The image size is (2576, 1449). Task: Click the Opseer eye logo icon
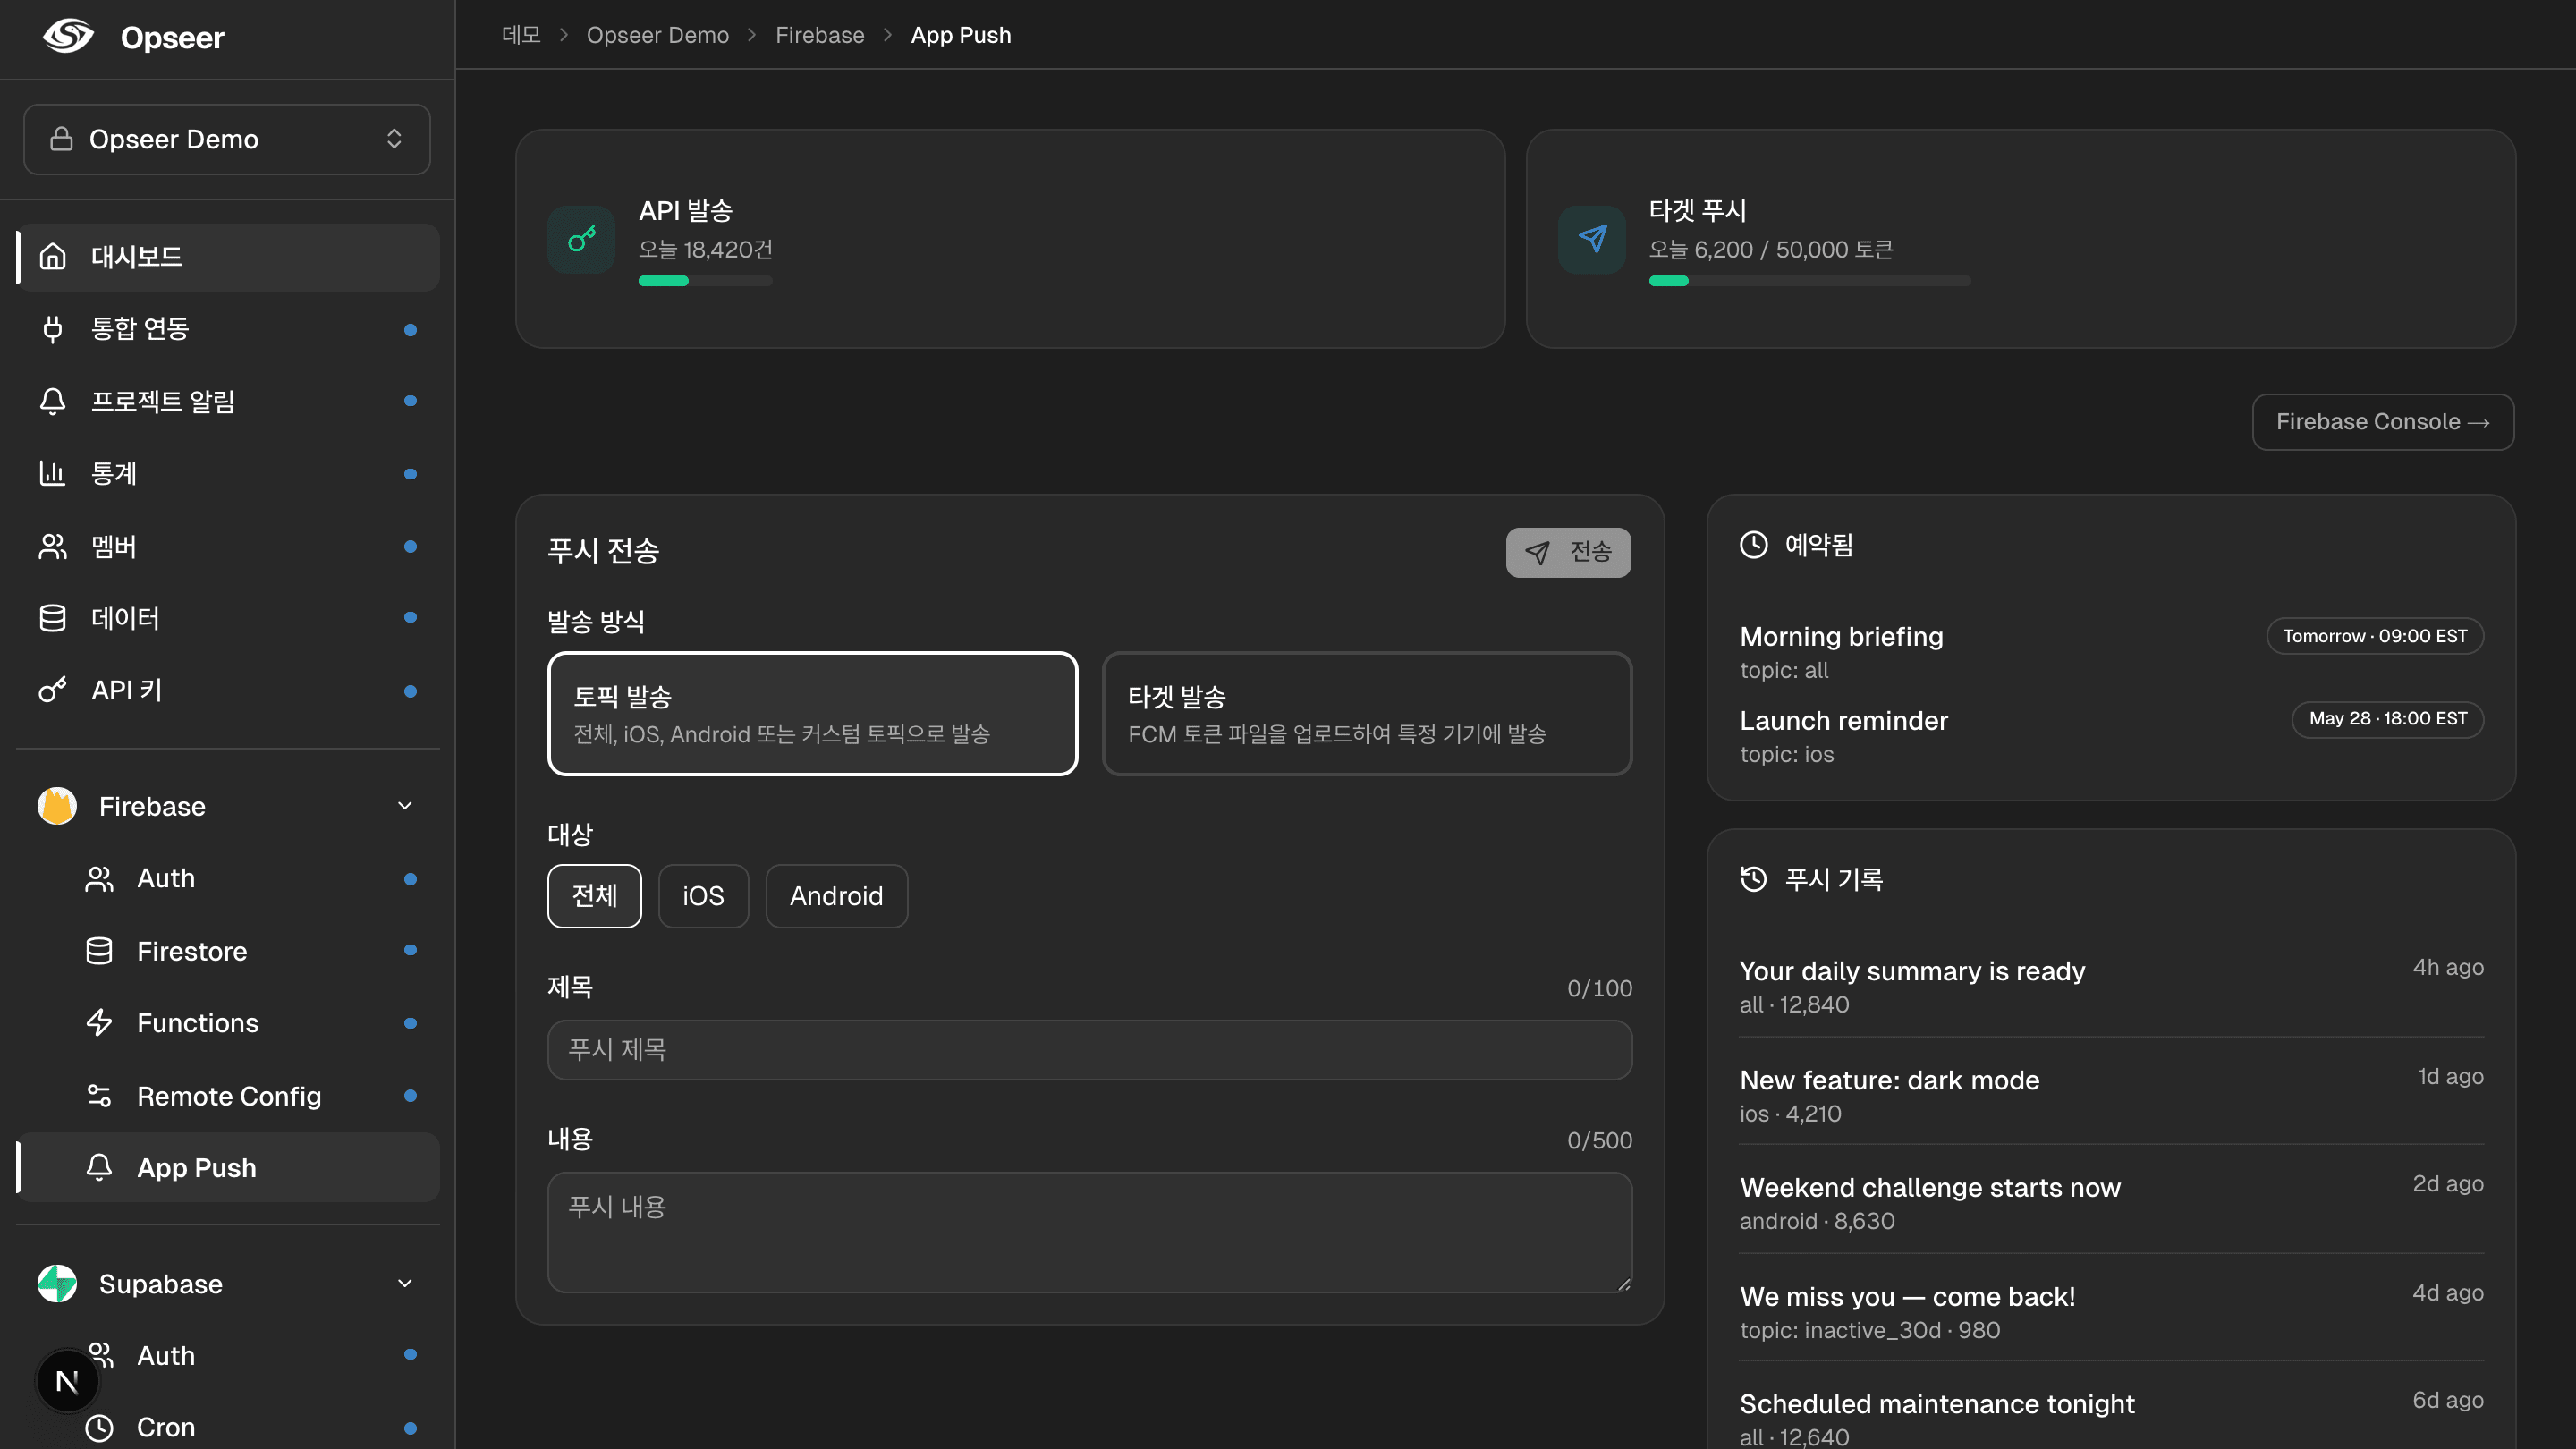point(68,37)
